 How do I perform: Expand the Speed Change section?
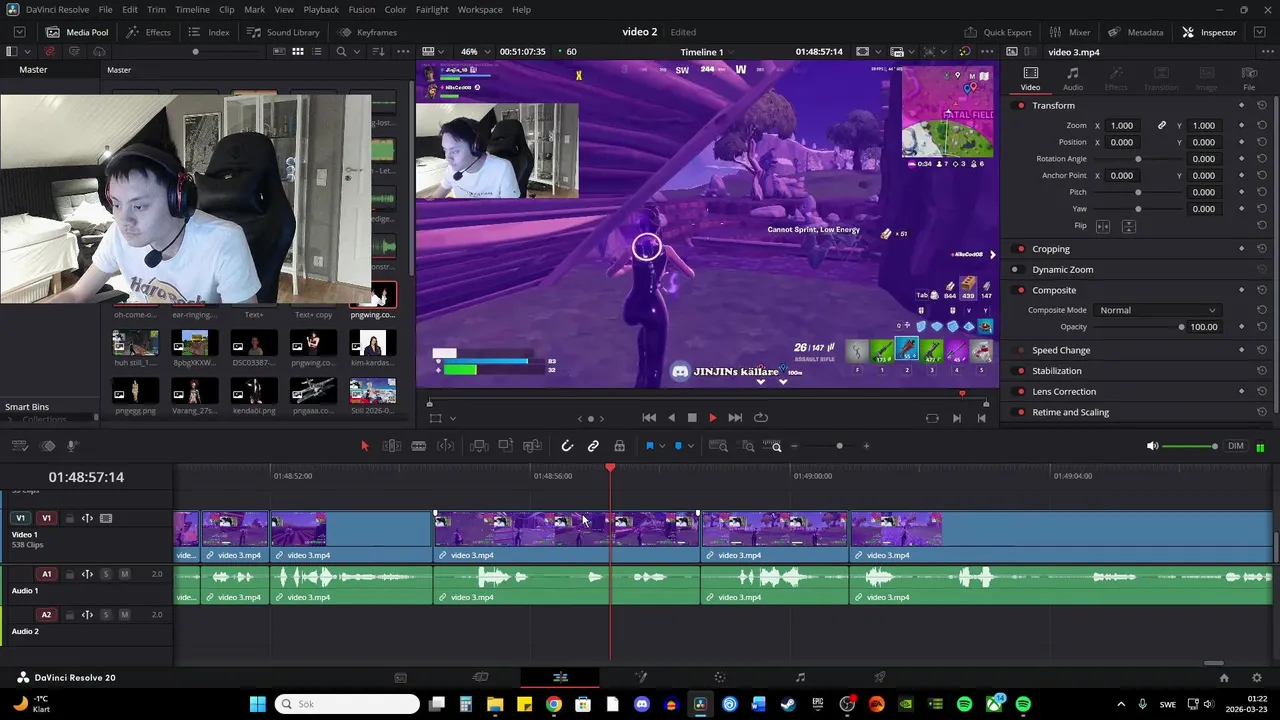1061,350
